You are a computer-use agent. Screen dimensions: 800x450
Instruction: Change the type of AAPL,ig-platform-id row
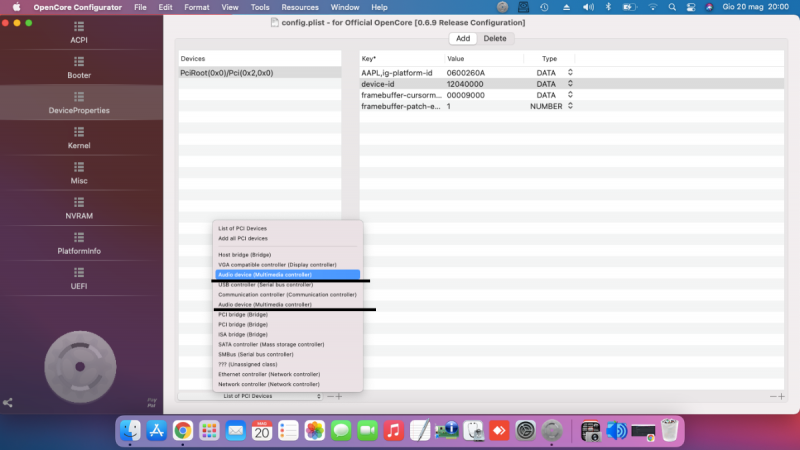pos(570,72)
